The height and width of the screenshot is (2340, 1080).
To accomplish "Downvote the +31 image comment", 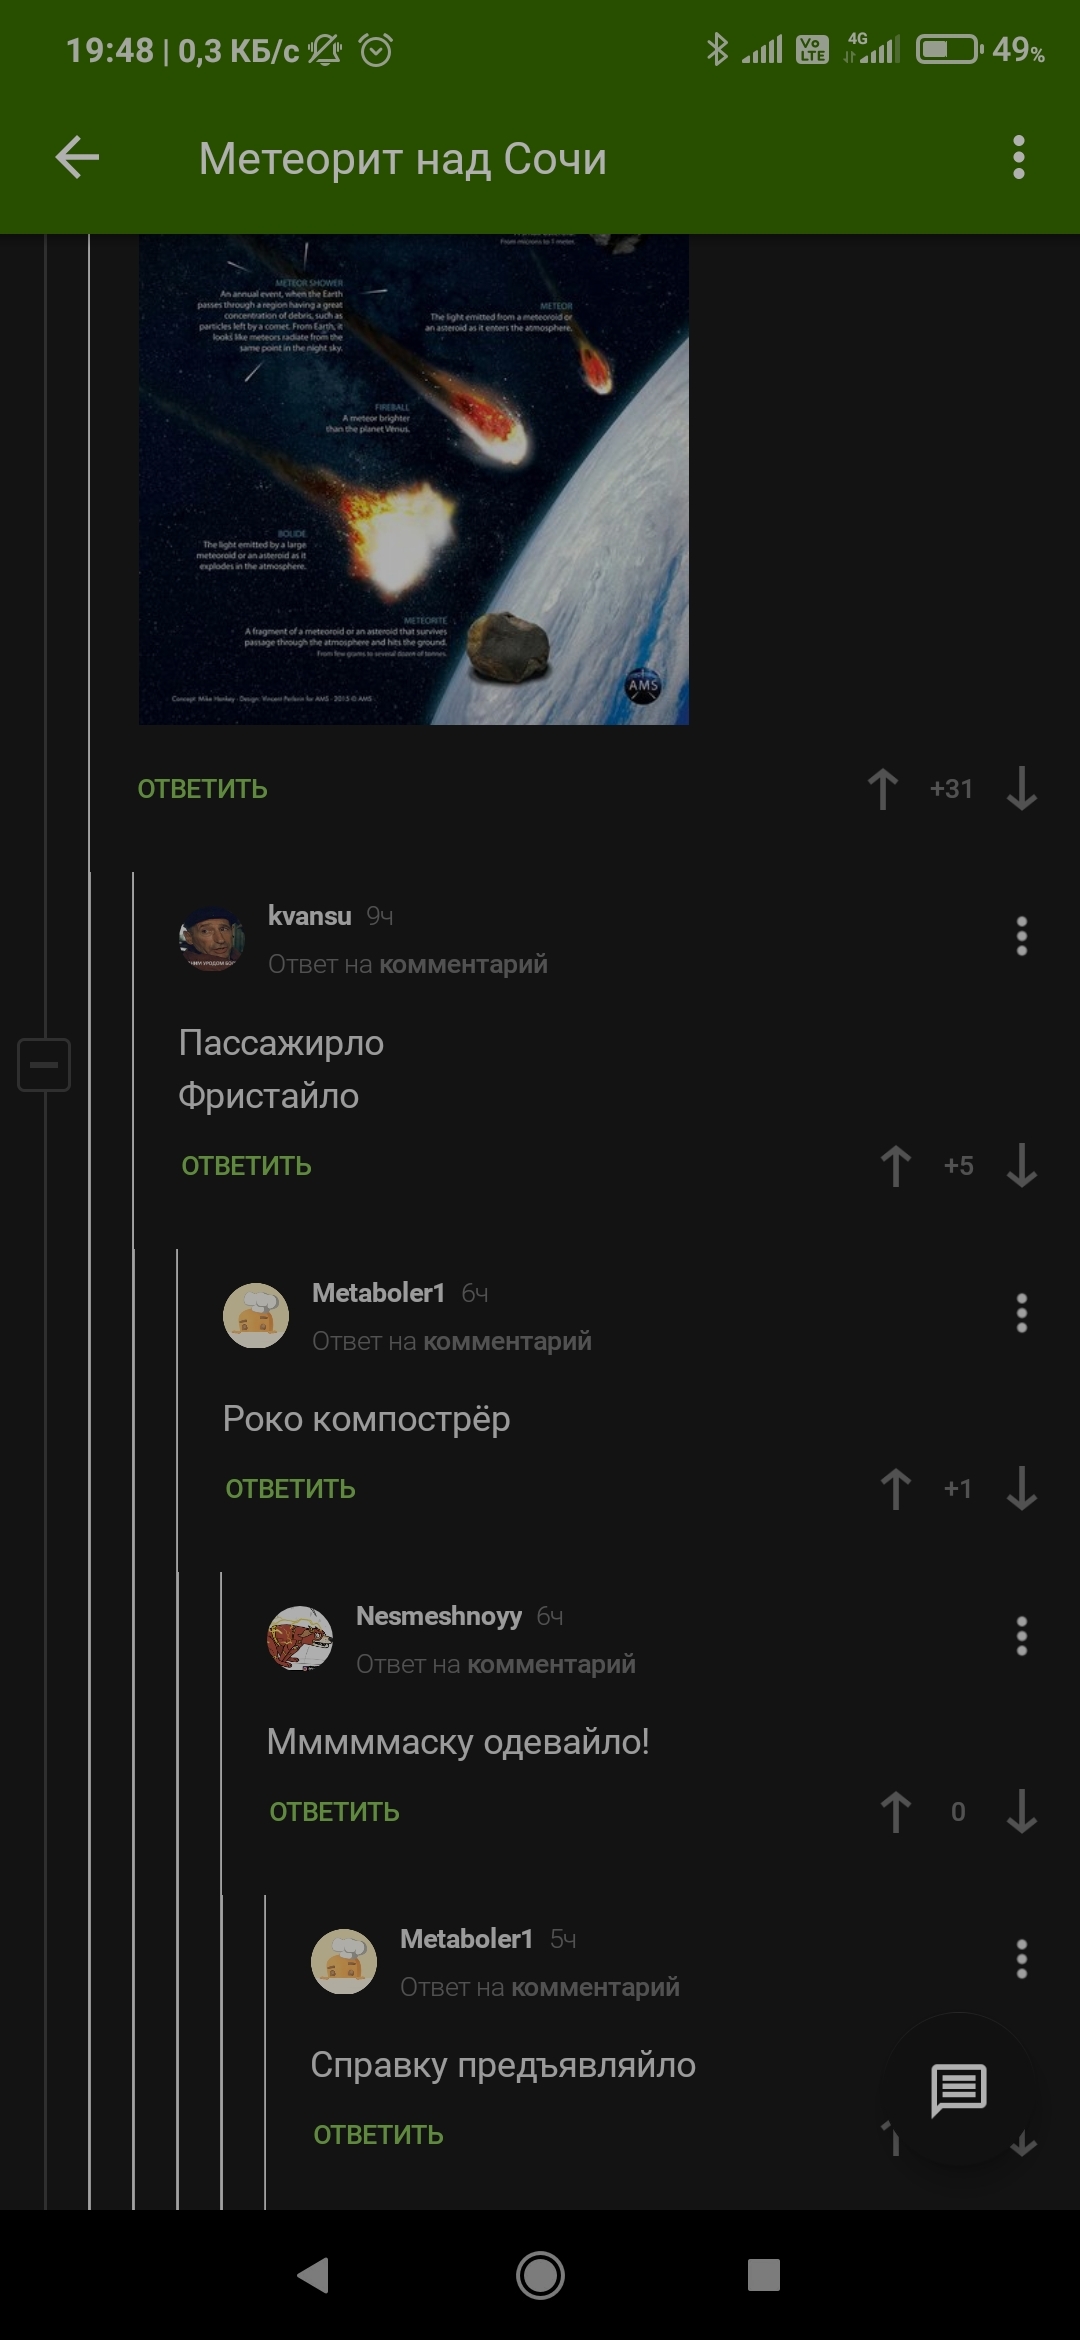I will pos(1022,789).
